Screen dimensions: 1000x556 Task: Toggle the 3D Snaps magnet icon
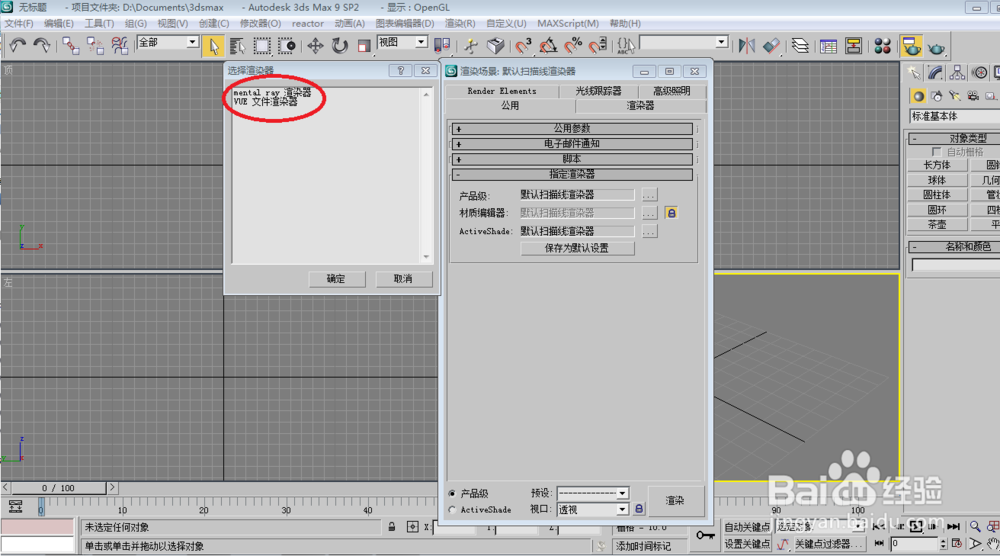(523, 45)
